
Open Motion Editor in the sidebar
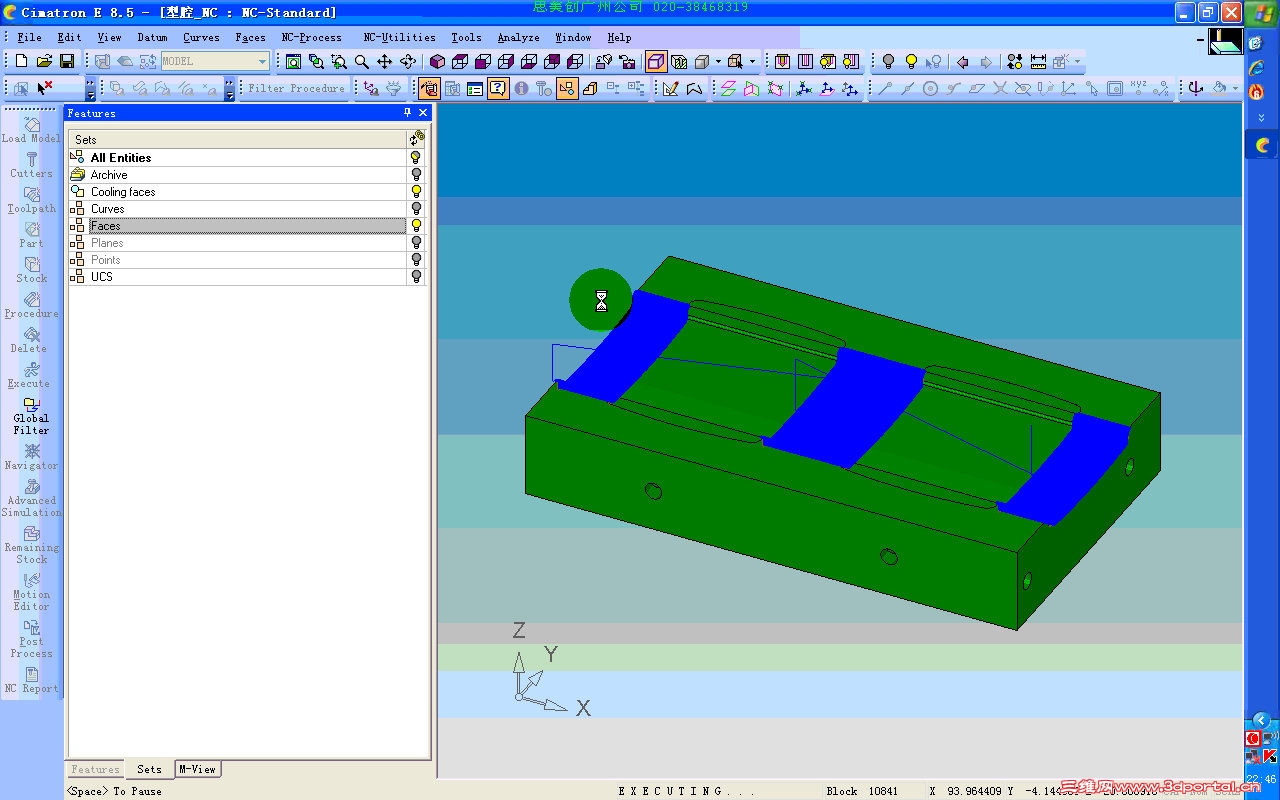[x=31, y=593]
